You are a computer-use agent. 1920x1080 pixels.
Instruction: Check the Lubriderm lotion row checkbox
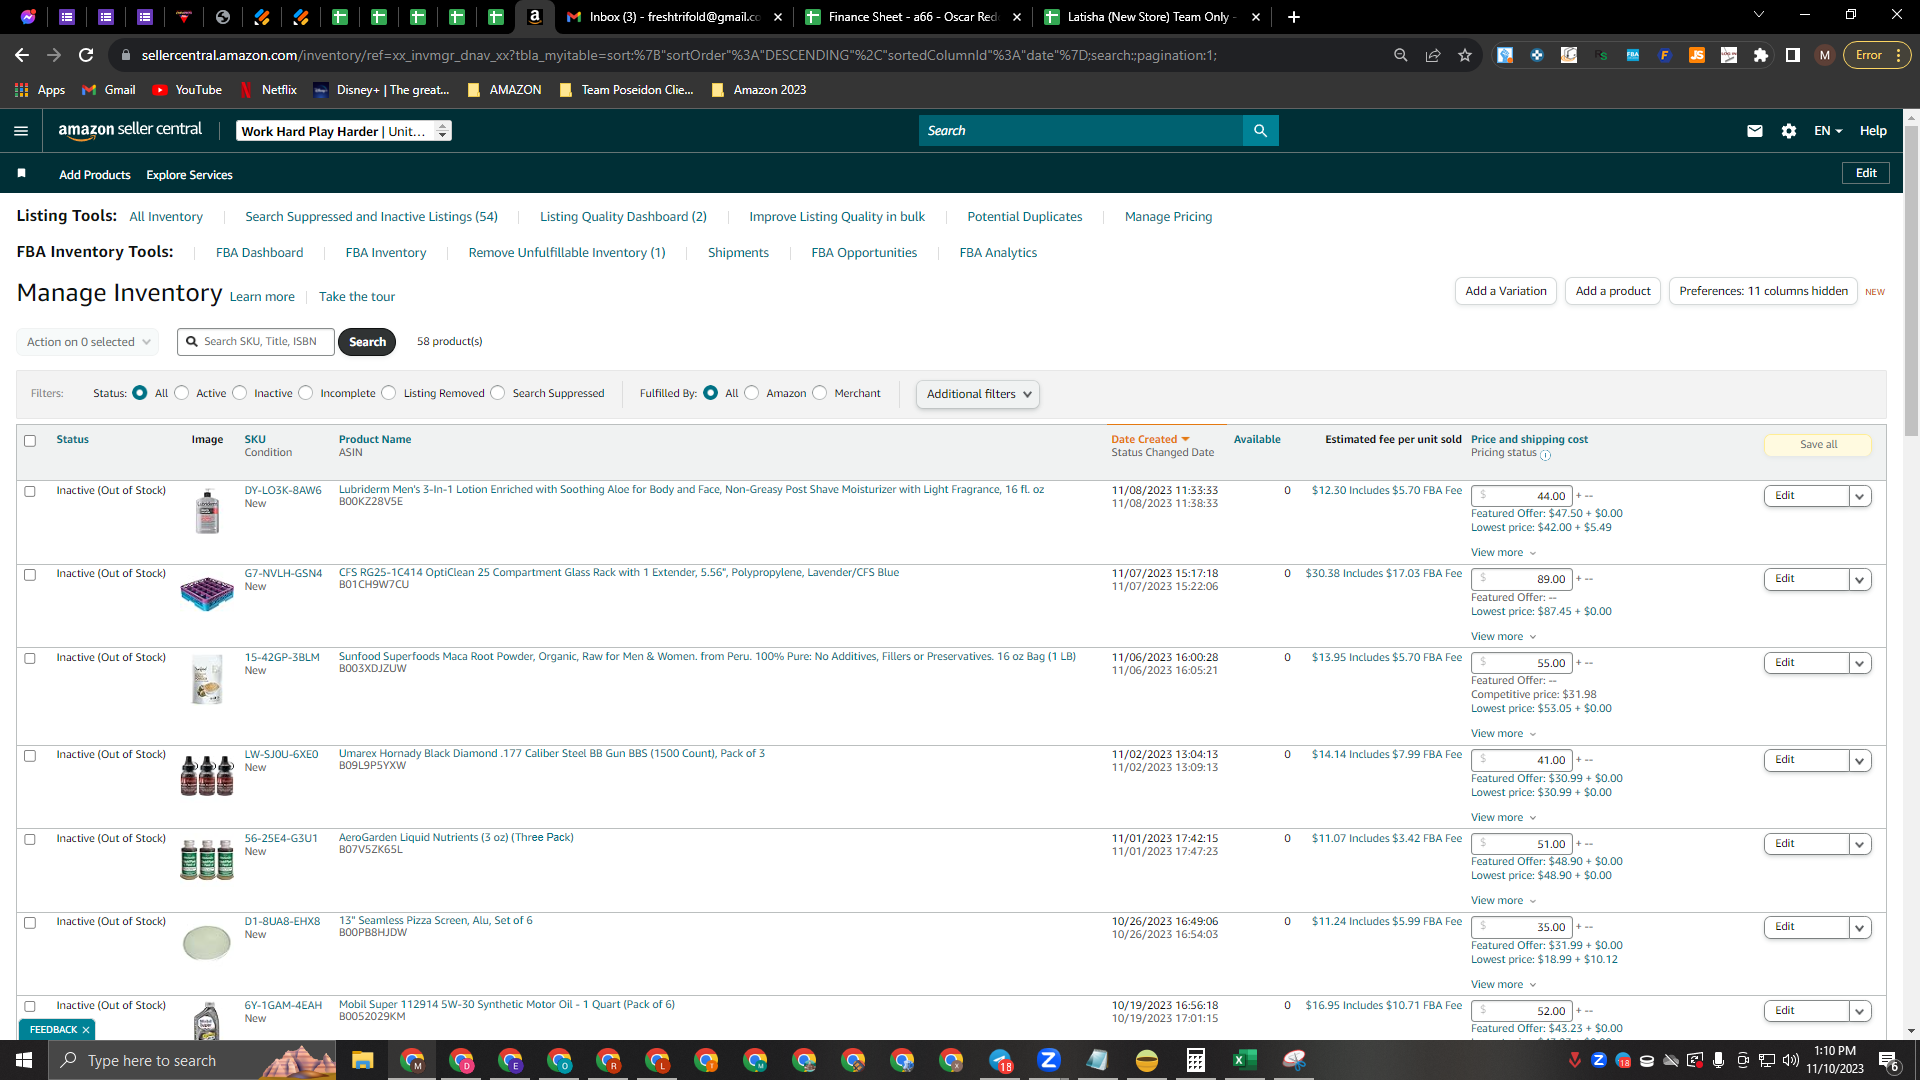coord(30,491)
